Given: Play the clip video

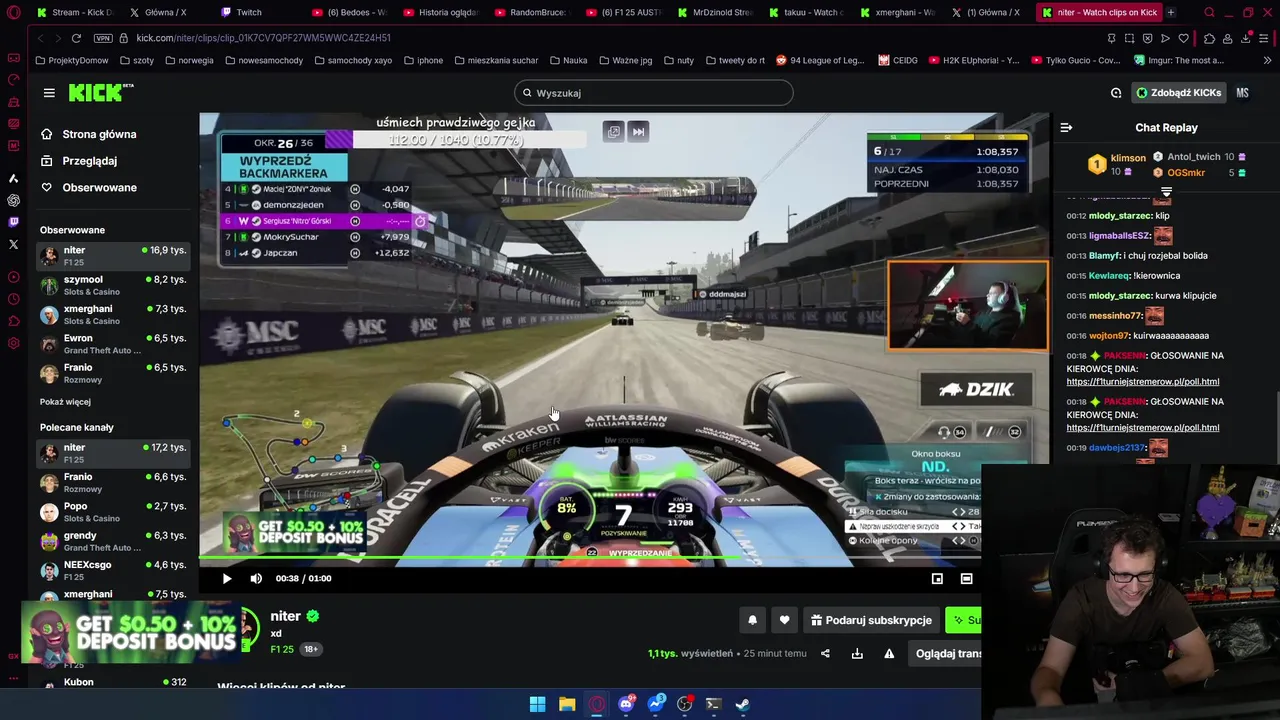Looking at the screenshot, I should tap(226, 578).
